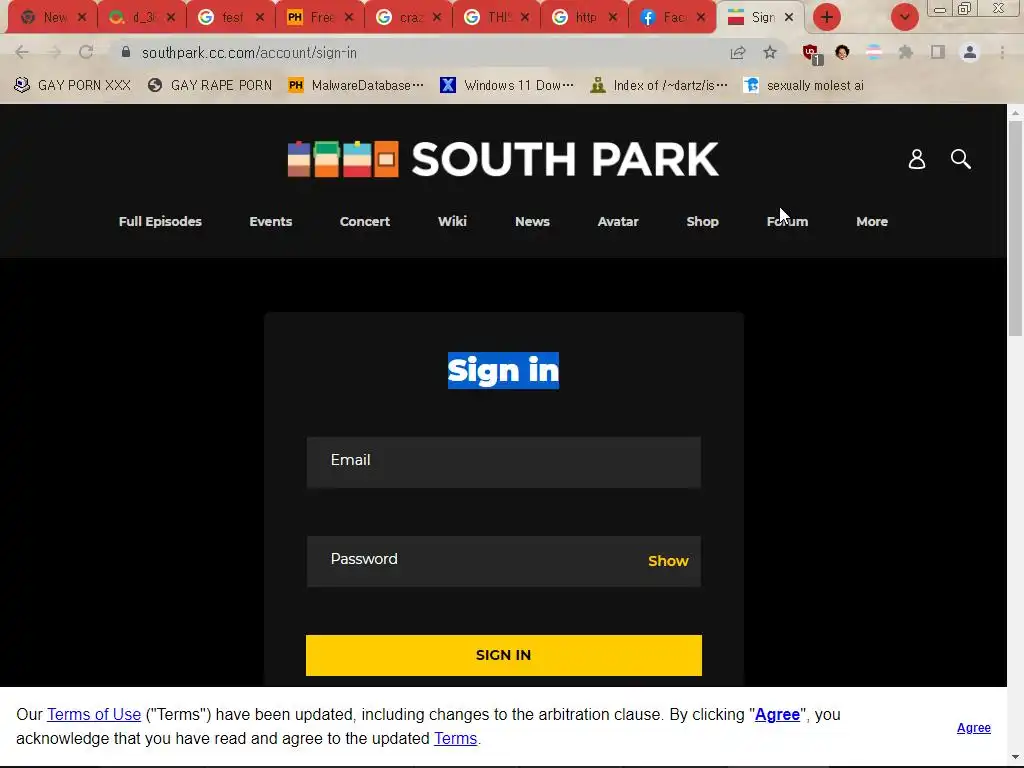
Task: Close the New tab
Action: pyautogui.click(x=82, y=18)
